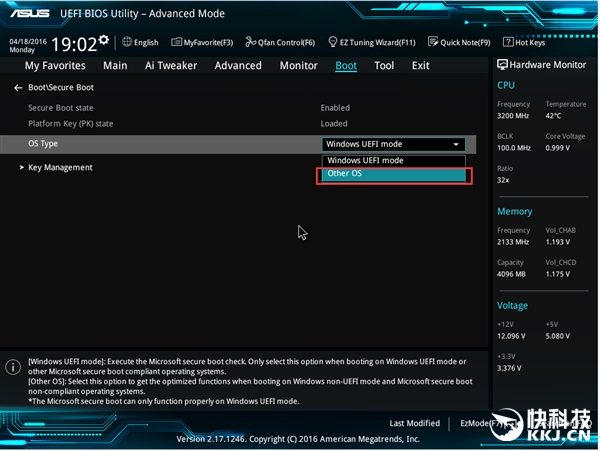Select Other OS from the dropdown list
This screenshot has height=451, width=600.
pyautogui.click(x=394, y=174)
